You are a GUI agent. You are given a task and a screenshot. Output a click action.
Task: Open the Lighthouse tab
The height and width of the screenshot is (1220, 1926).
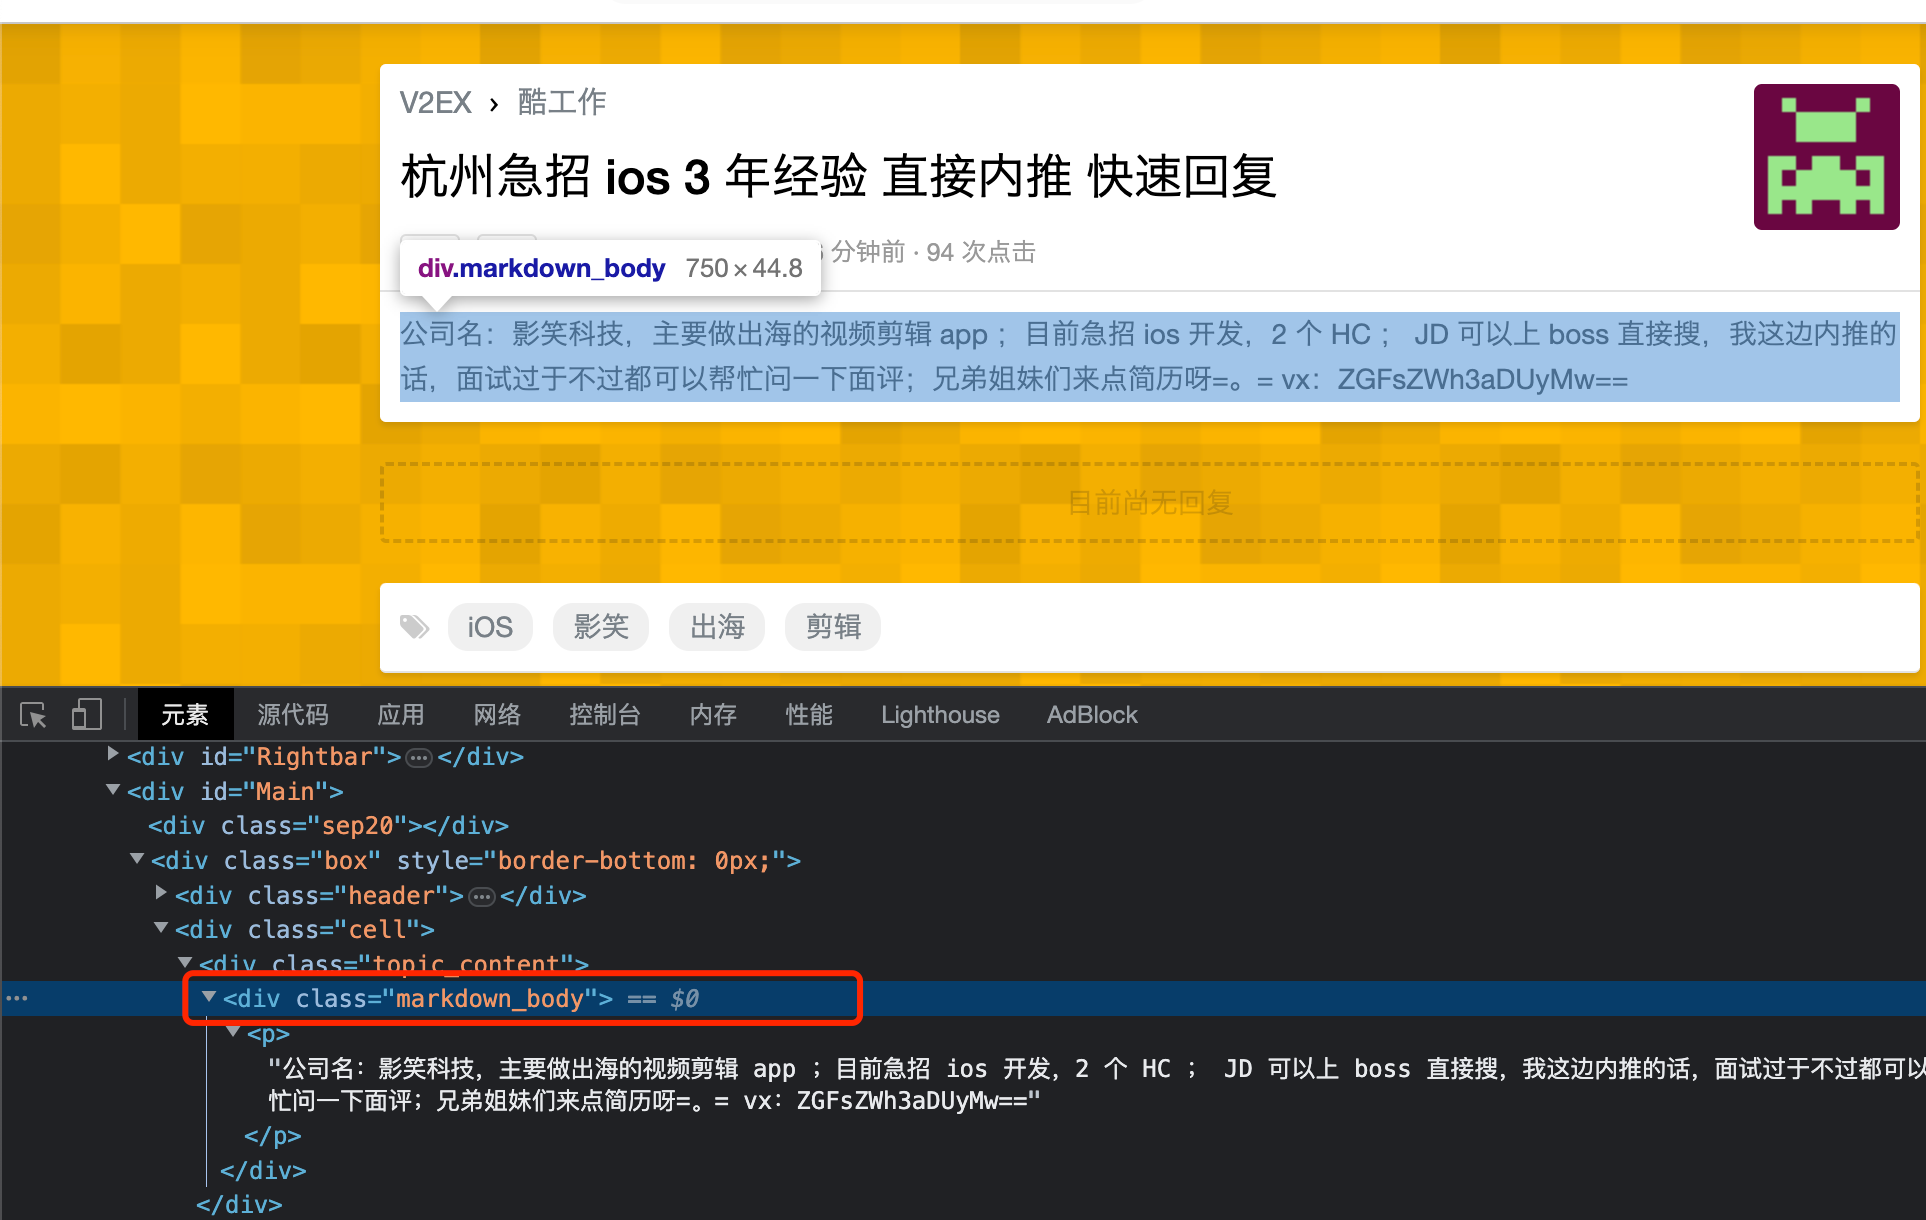point(940,714)
